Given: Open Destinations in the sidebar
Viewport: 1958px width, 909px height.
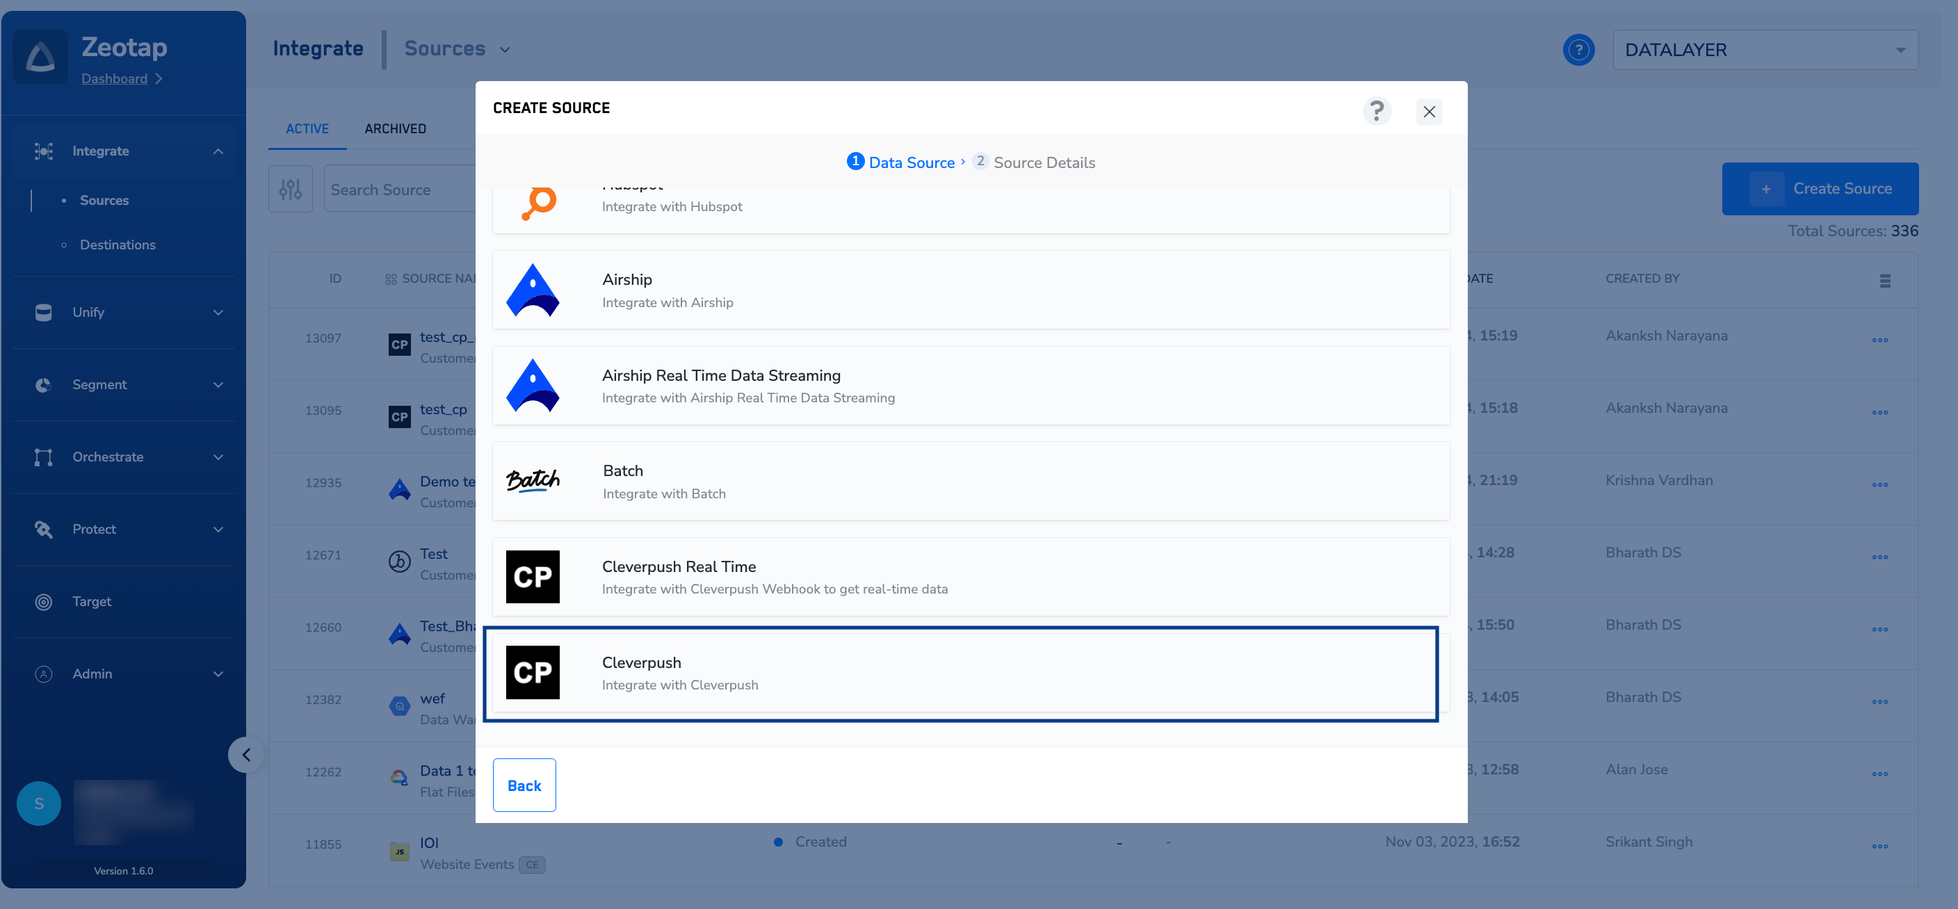Looking at the screenshot, I should coord(117,244).
